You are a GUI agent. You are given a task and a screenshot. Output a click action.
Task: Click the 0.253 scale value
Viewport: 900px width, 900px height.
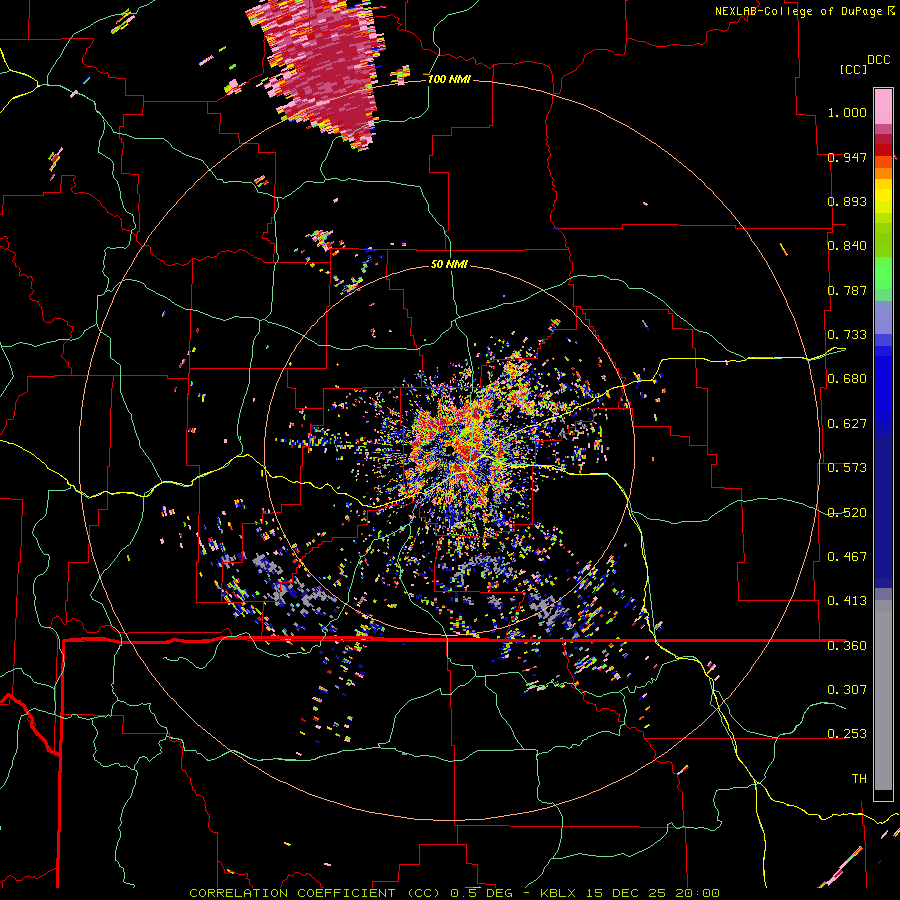847,734
